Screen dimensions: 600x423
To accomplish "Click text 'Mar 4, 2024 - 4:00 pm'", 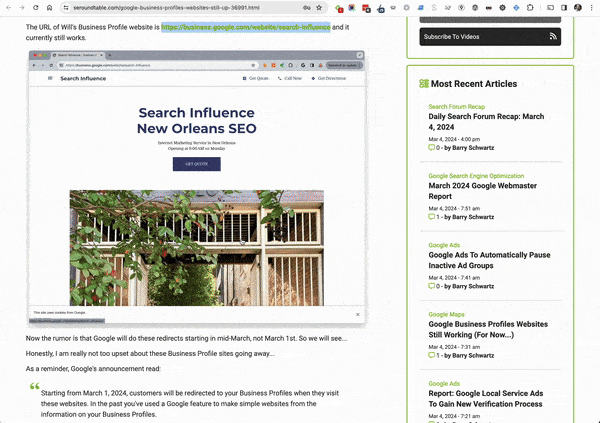I will (454, 139).
